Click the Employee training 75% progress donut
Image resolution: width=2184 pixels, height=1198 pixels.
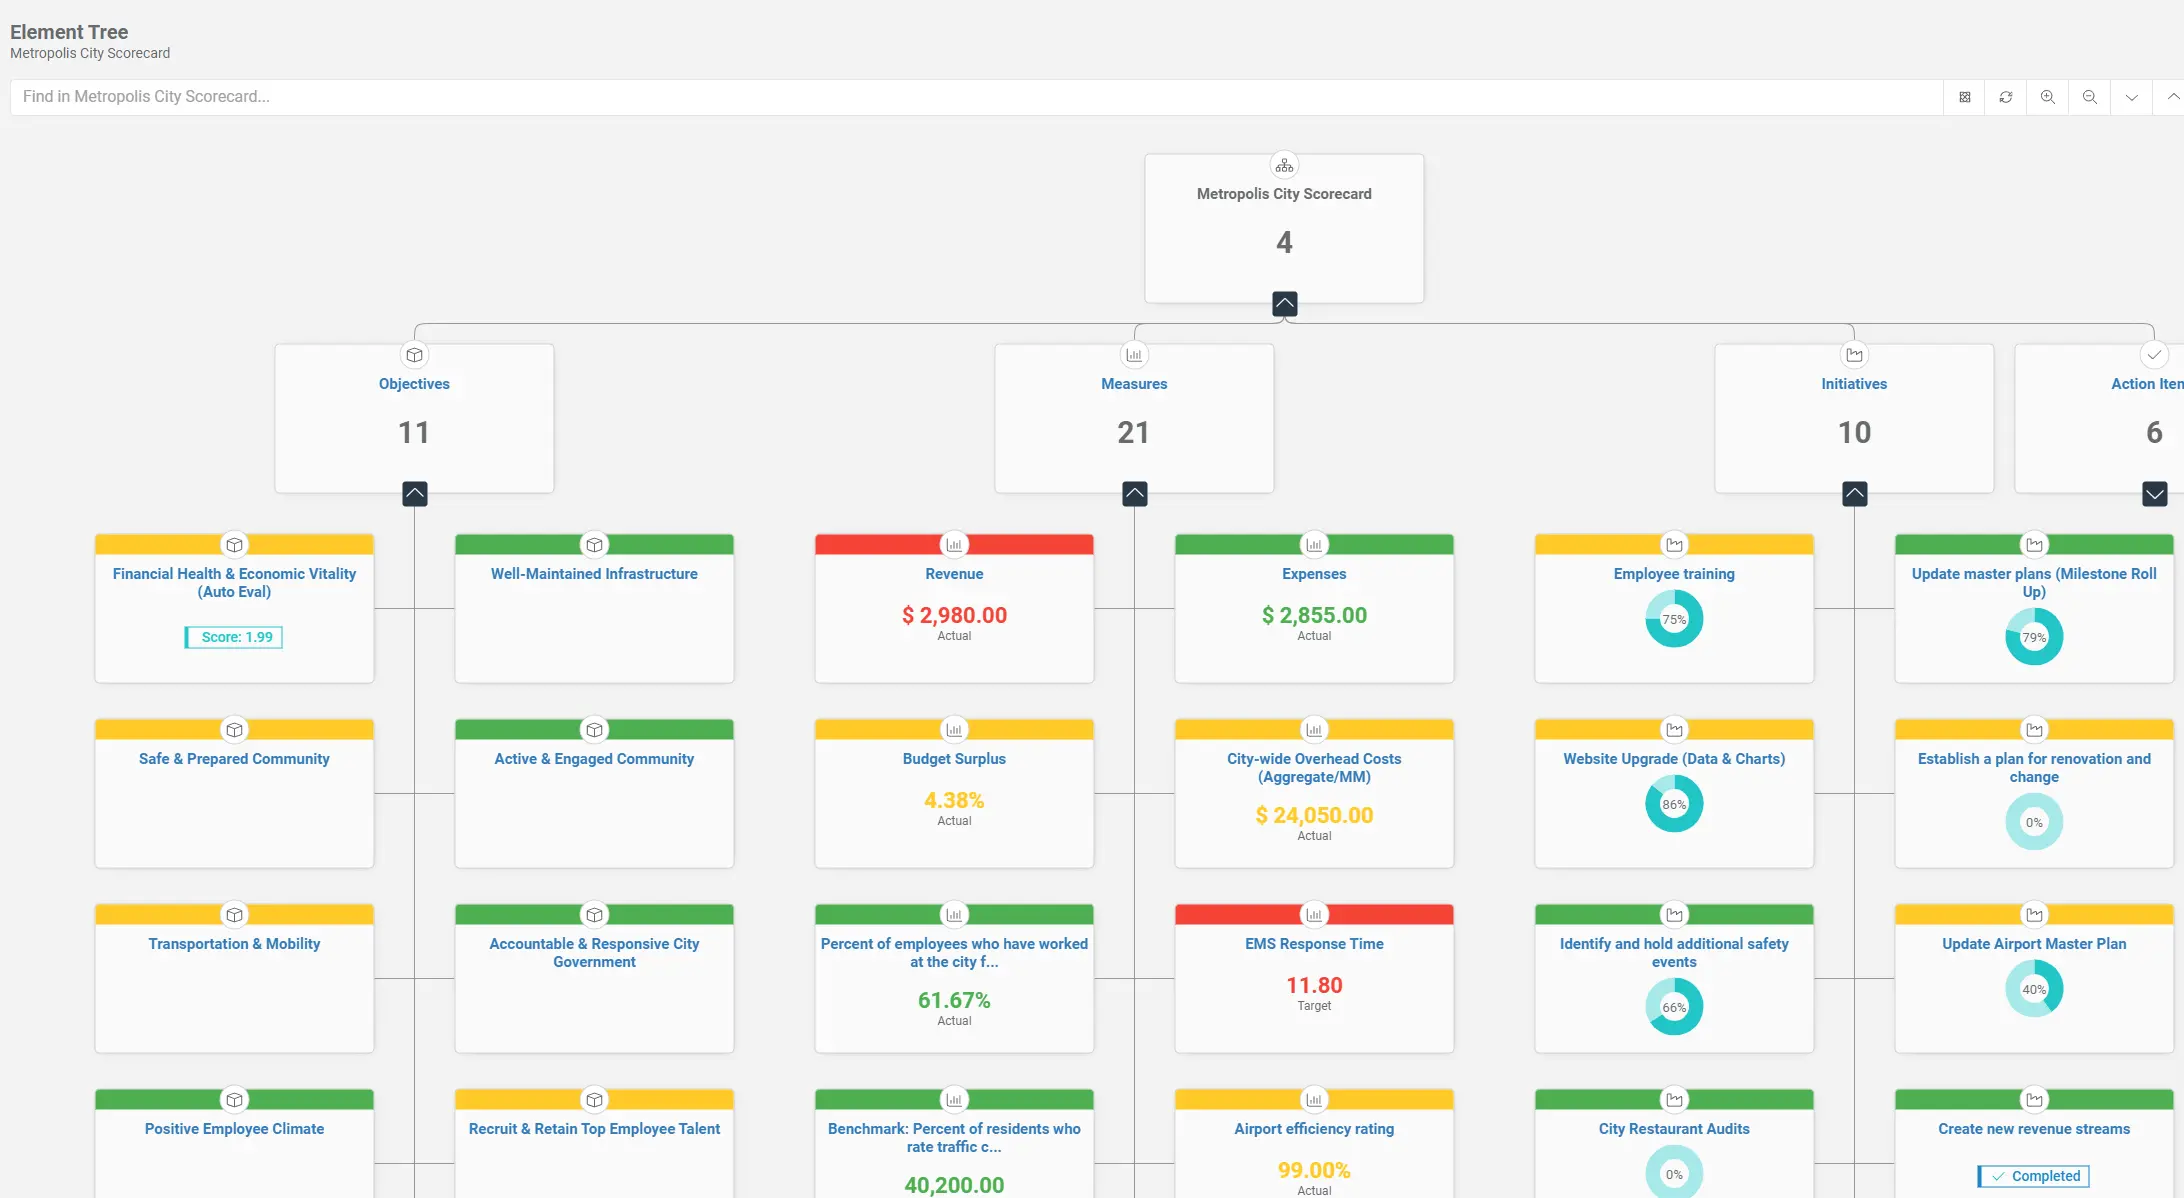(x=1674, y=619)
